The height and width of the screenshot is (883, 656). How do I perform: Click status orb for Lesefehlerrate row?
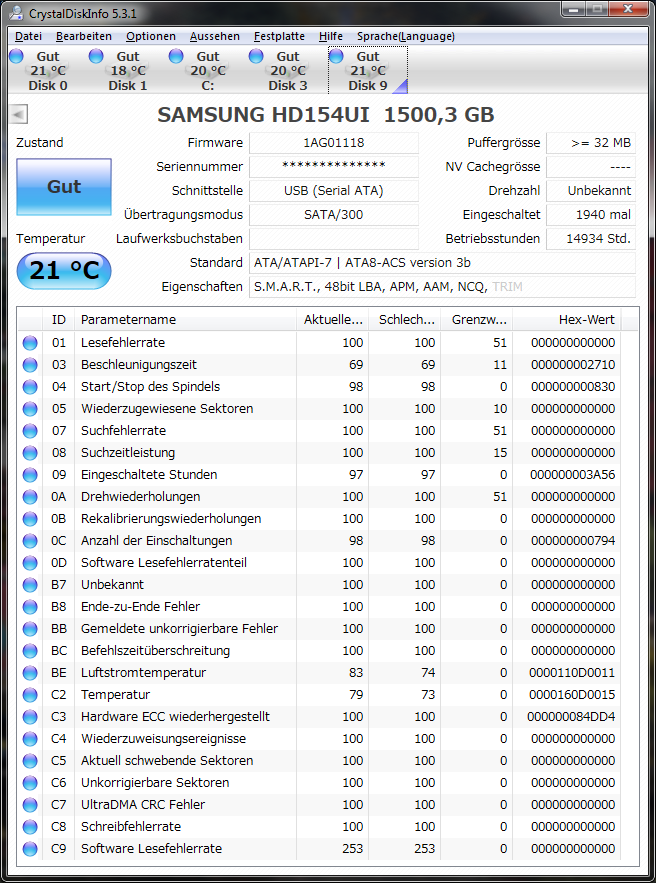pyautogui.click(x=30, y=343)
